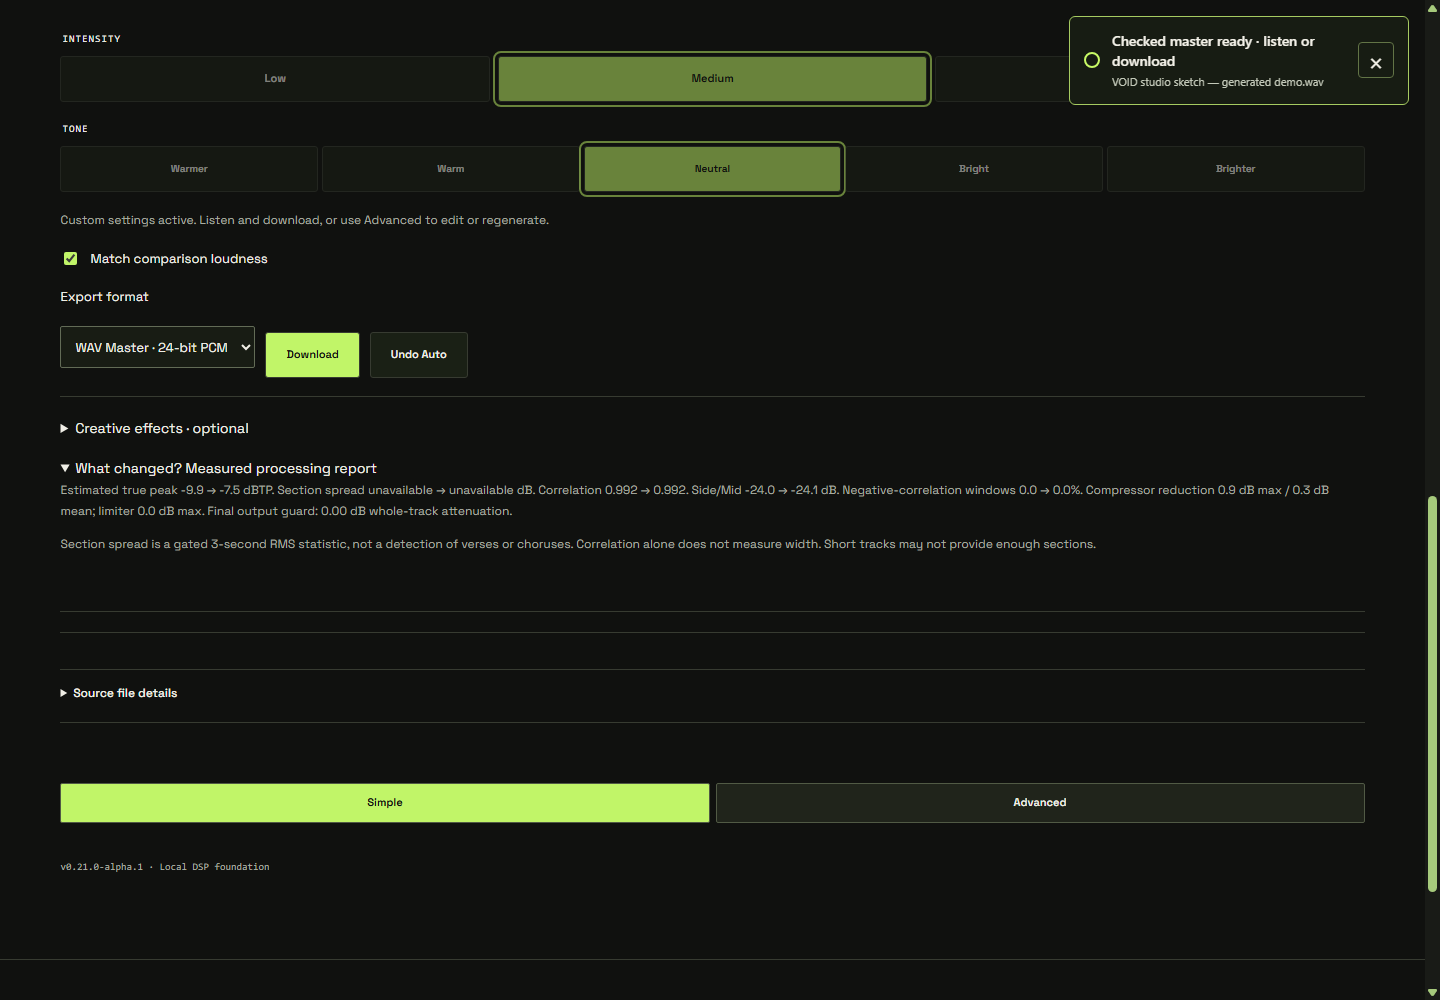Click the circle status icon in notification
Image resolution: width=1440 pixels, height=1000 pixels.
click(x=1092, y=60)
